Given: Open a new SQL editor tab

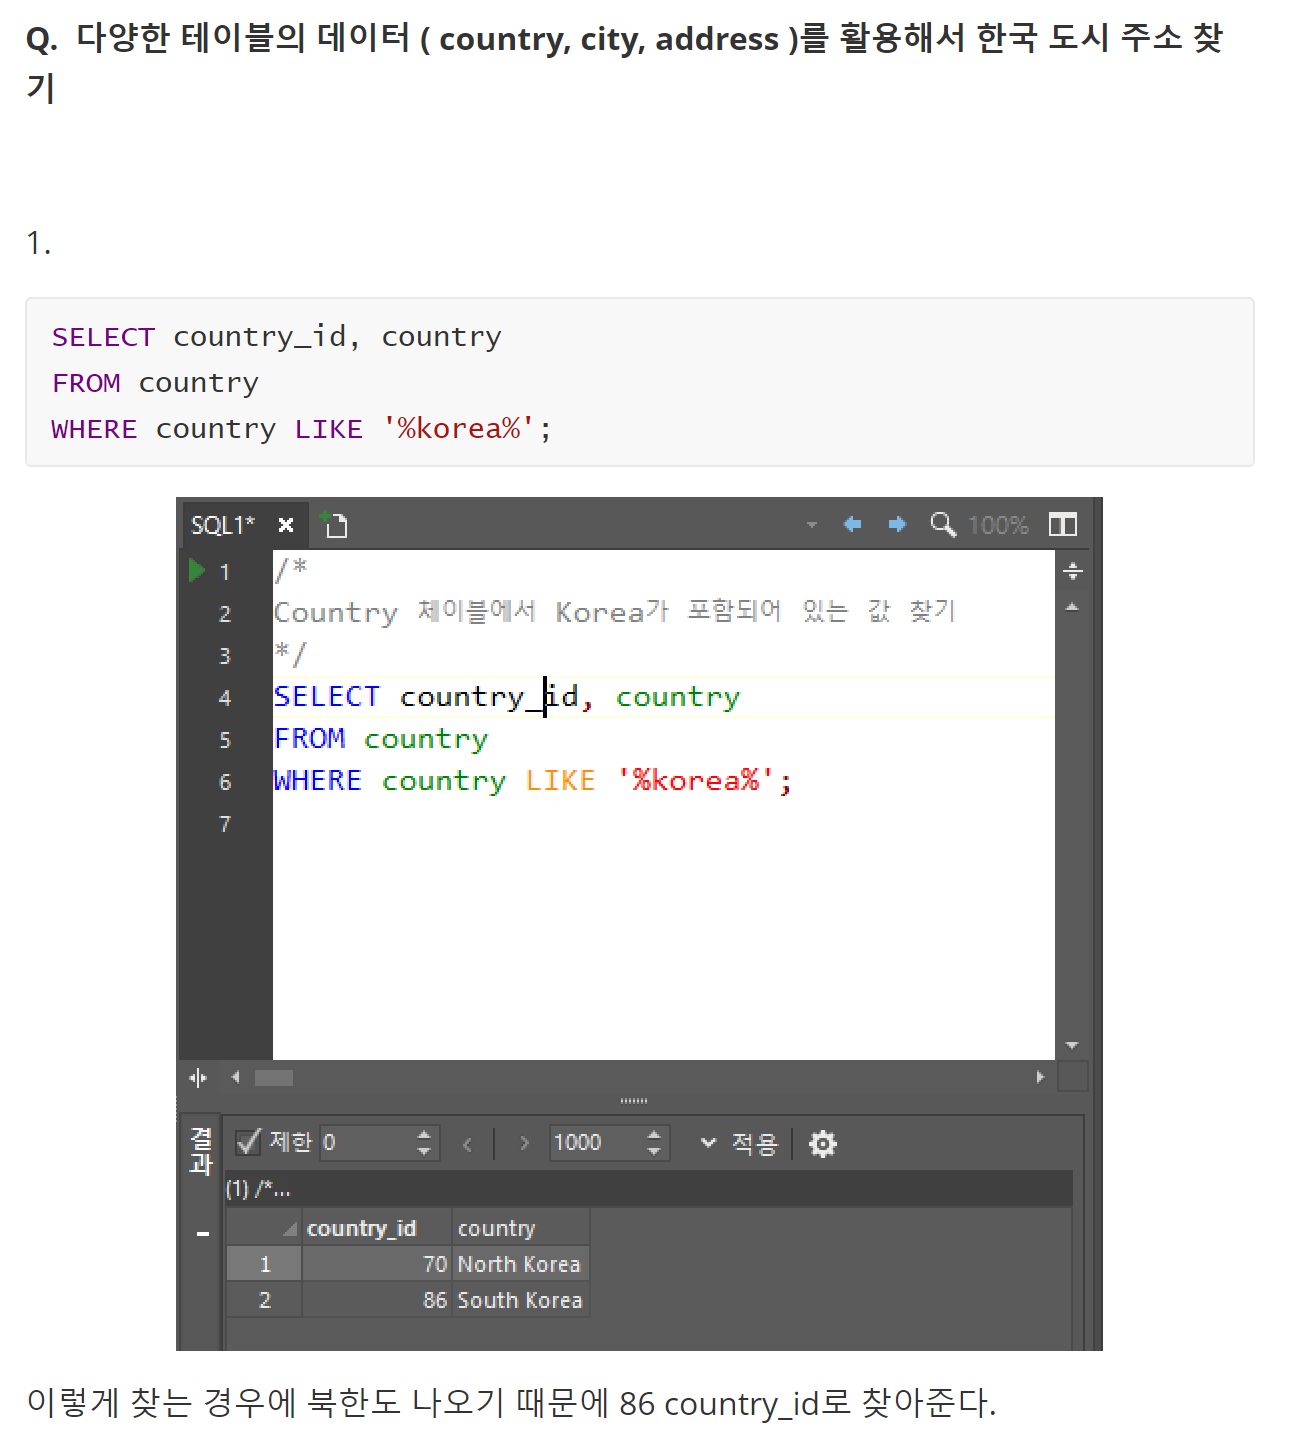Looking at the screenshot, I should (334, 523).
